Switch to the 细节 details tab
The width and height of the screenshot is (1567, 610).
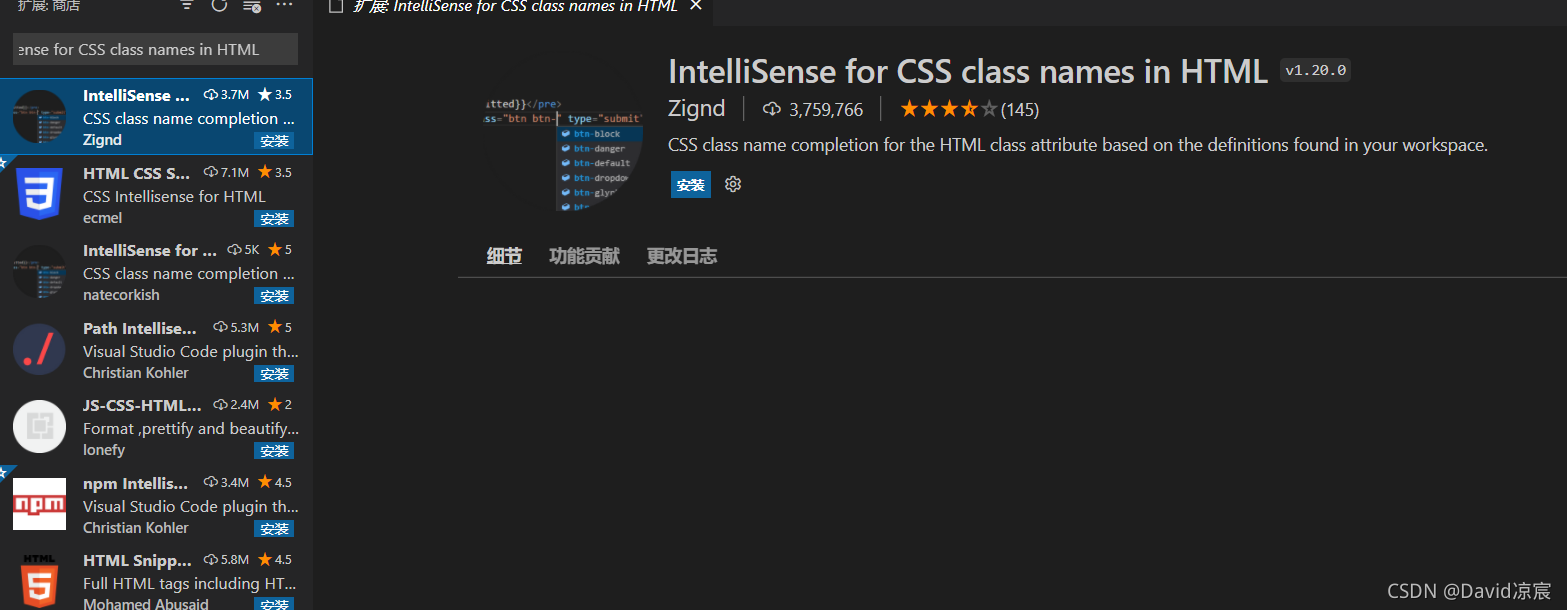pyautogui.click(x=504, y=256)
